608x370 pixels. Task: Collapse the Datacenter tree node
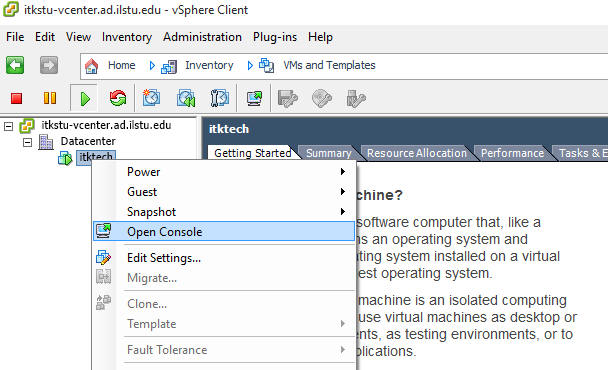click(27, 142)
